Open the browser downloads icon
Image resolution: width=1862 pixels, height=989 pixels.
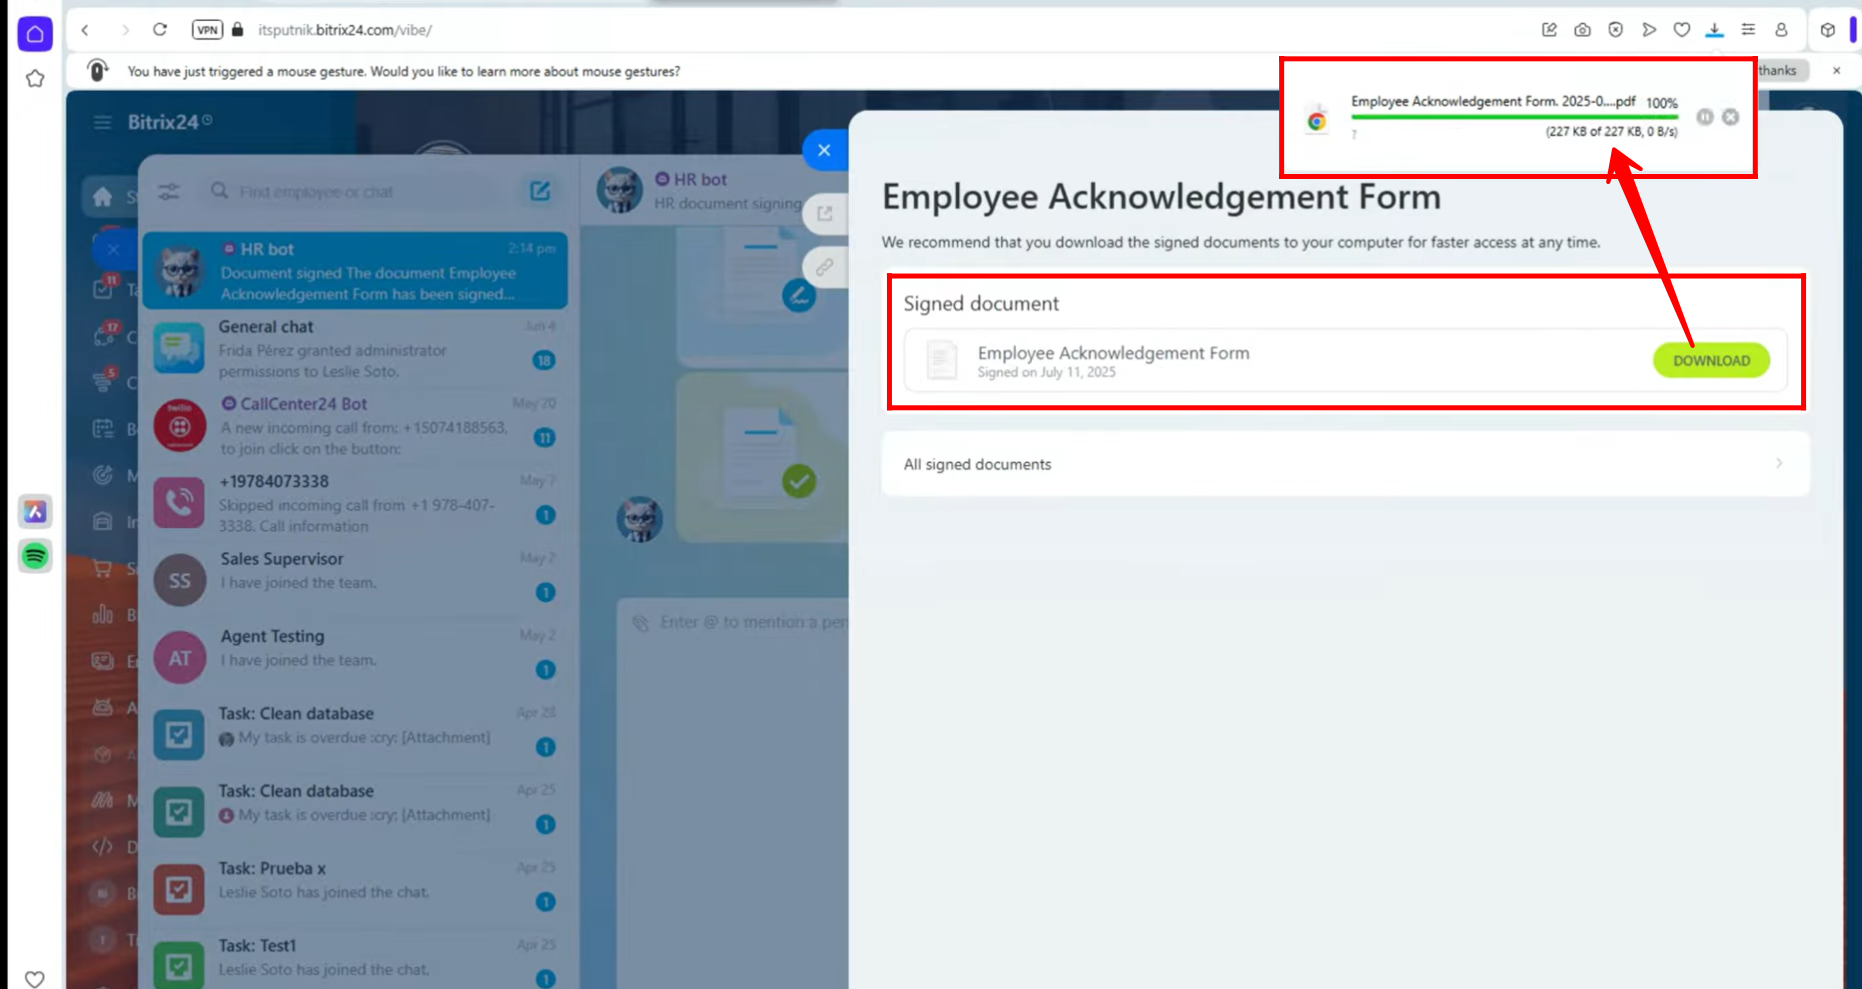(x=1715, y=30)
